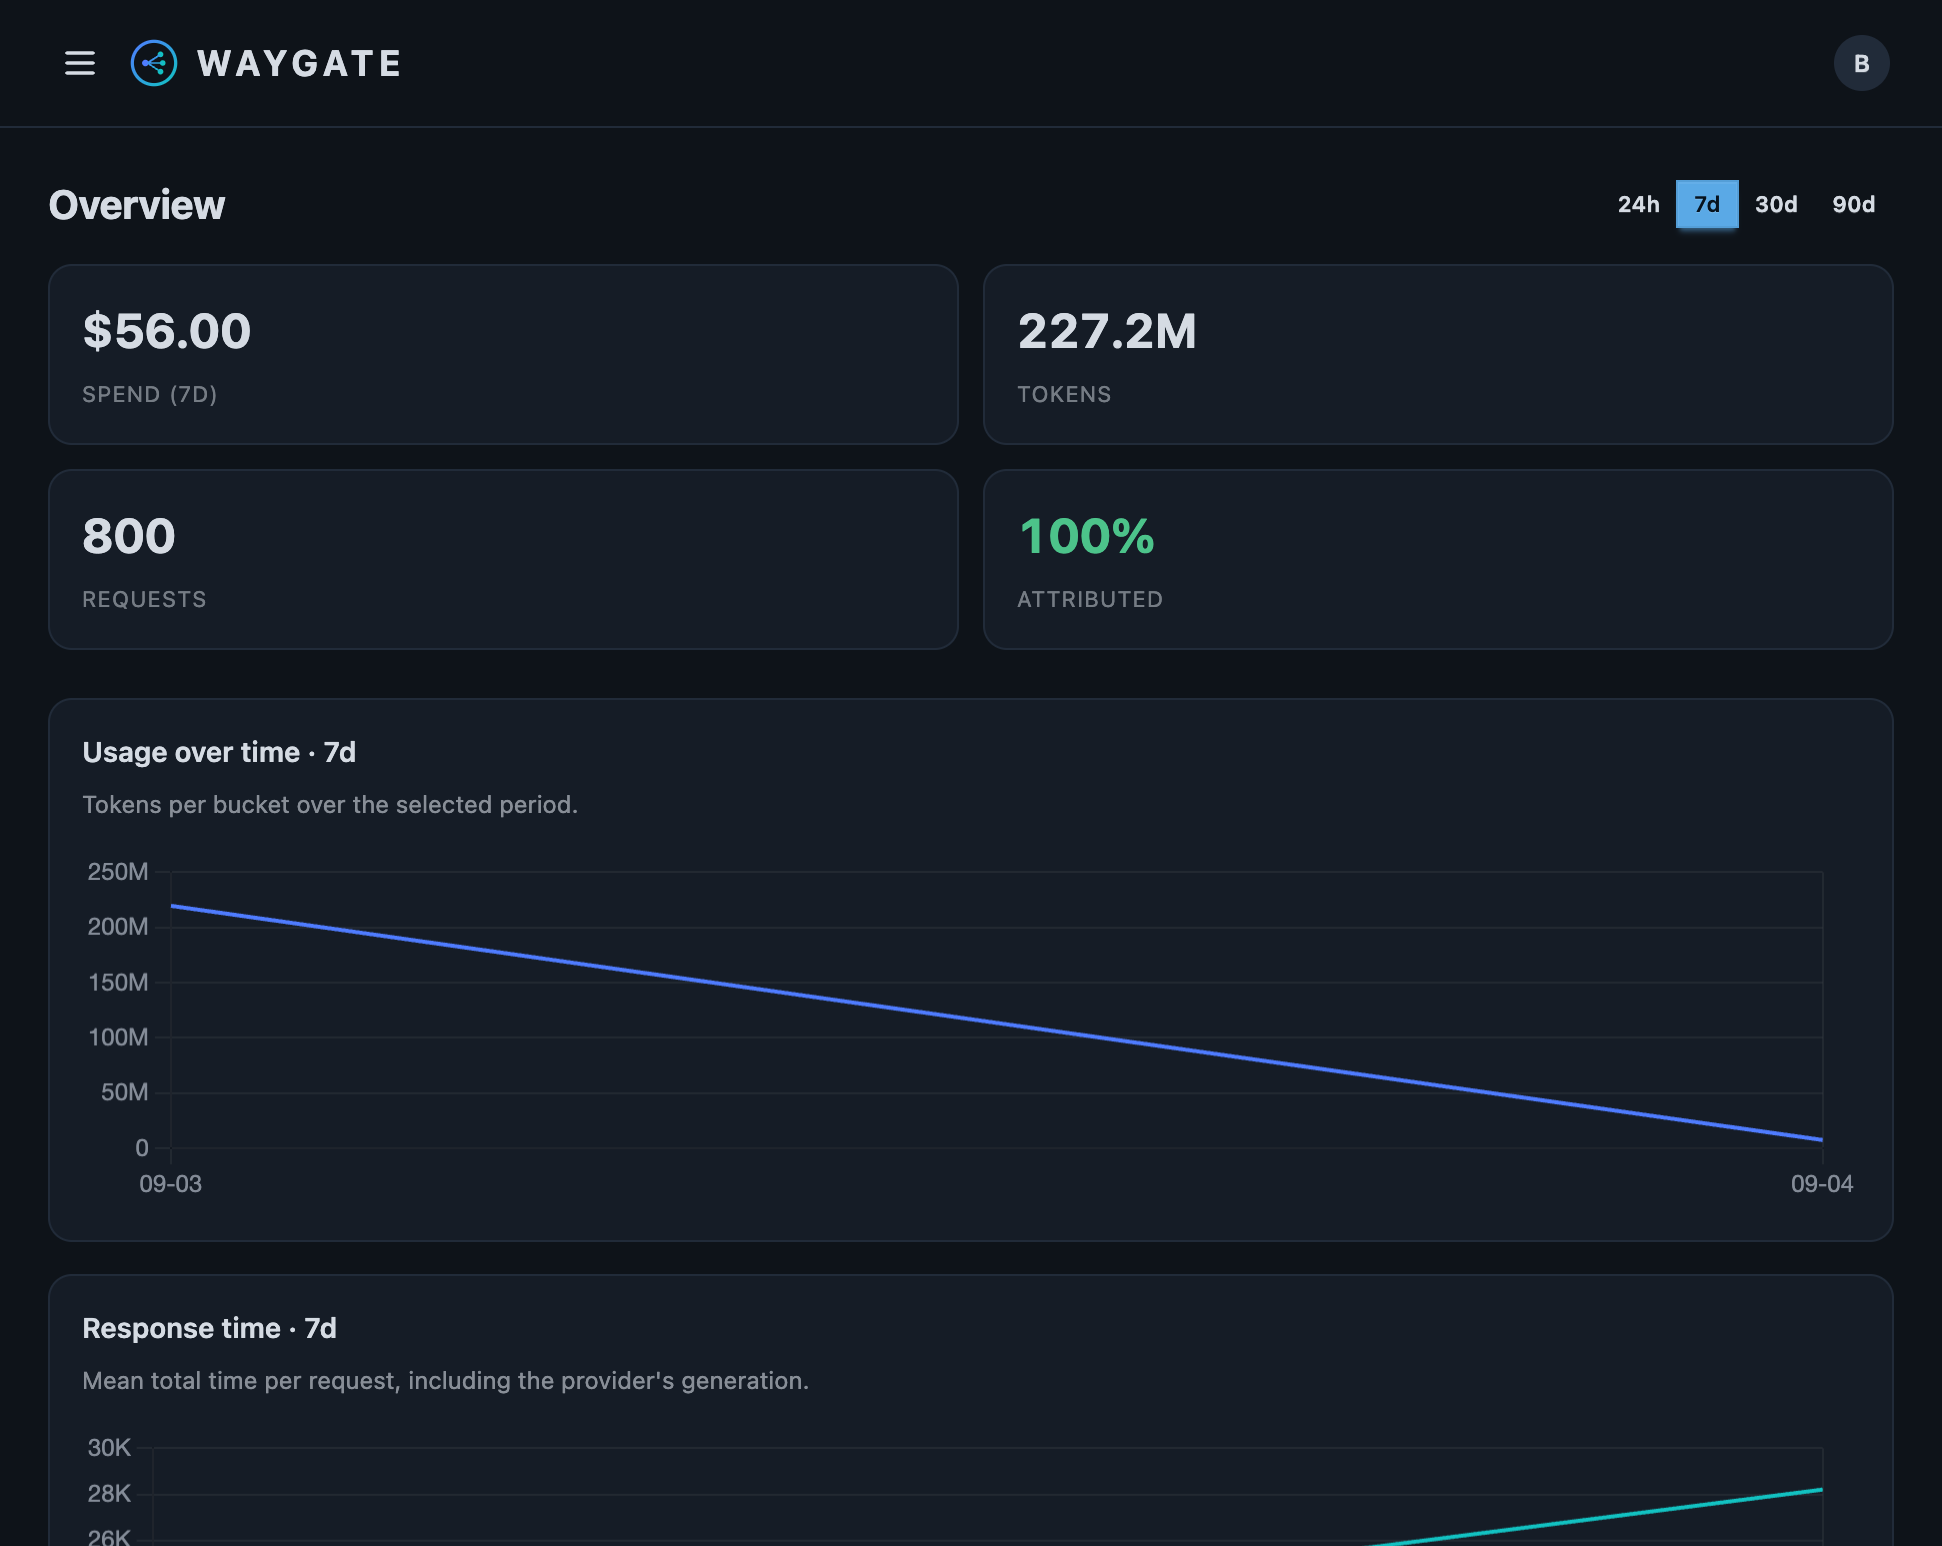This screenshot has width=1942, height=1546.
Task: Click the Mean total time description
Action: pyautogui.click(x=445, y=1381)
